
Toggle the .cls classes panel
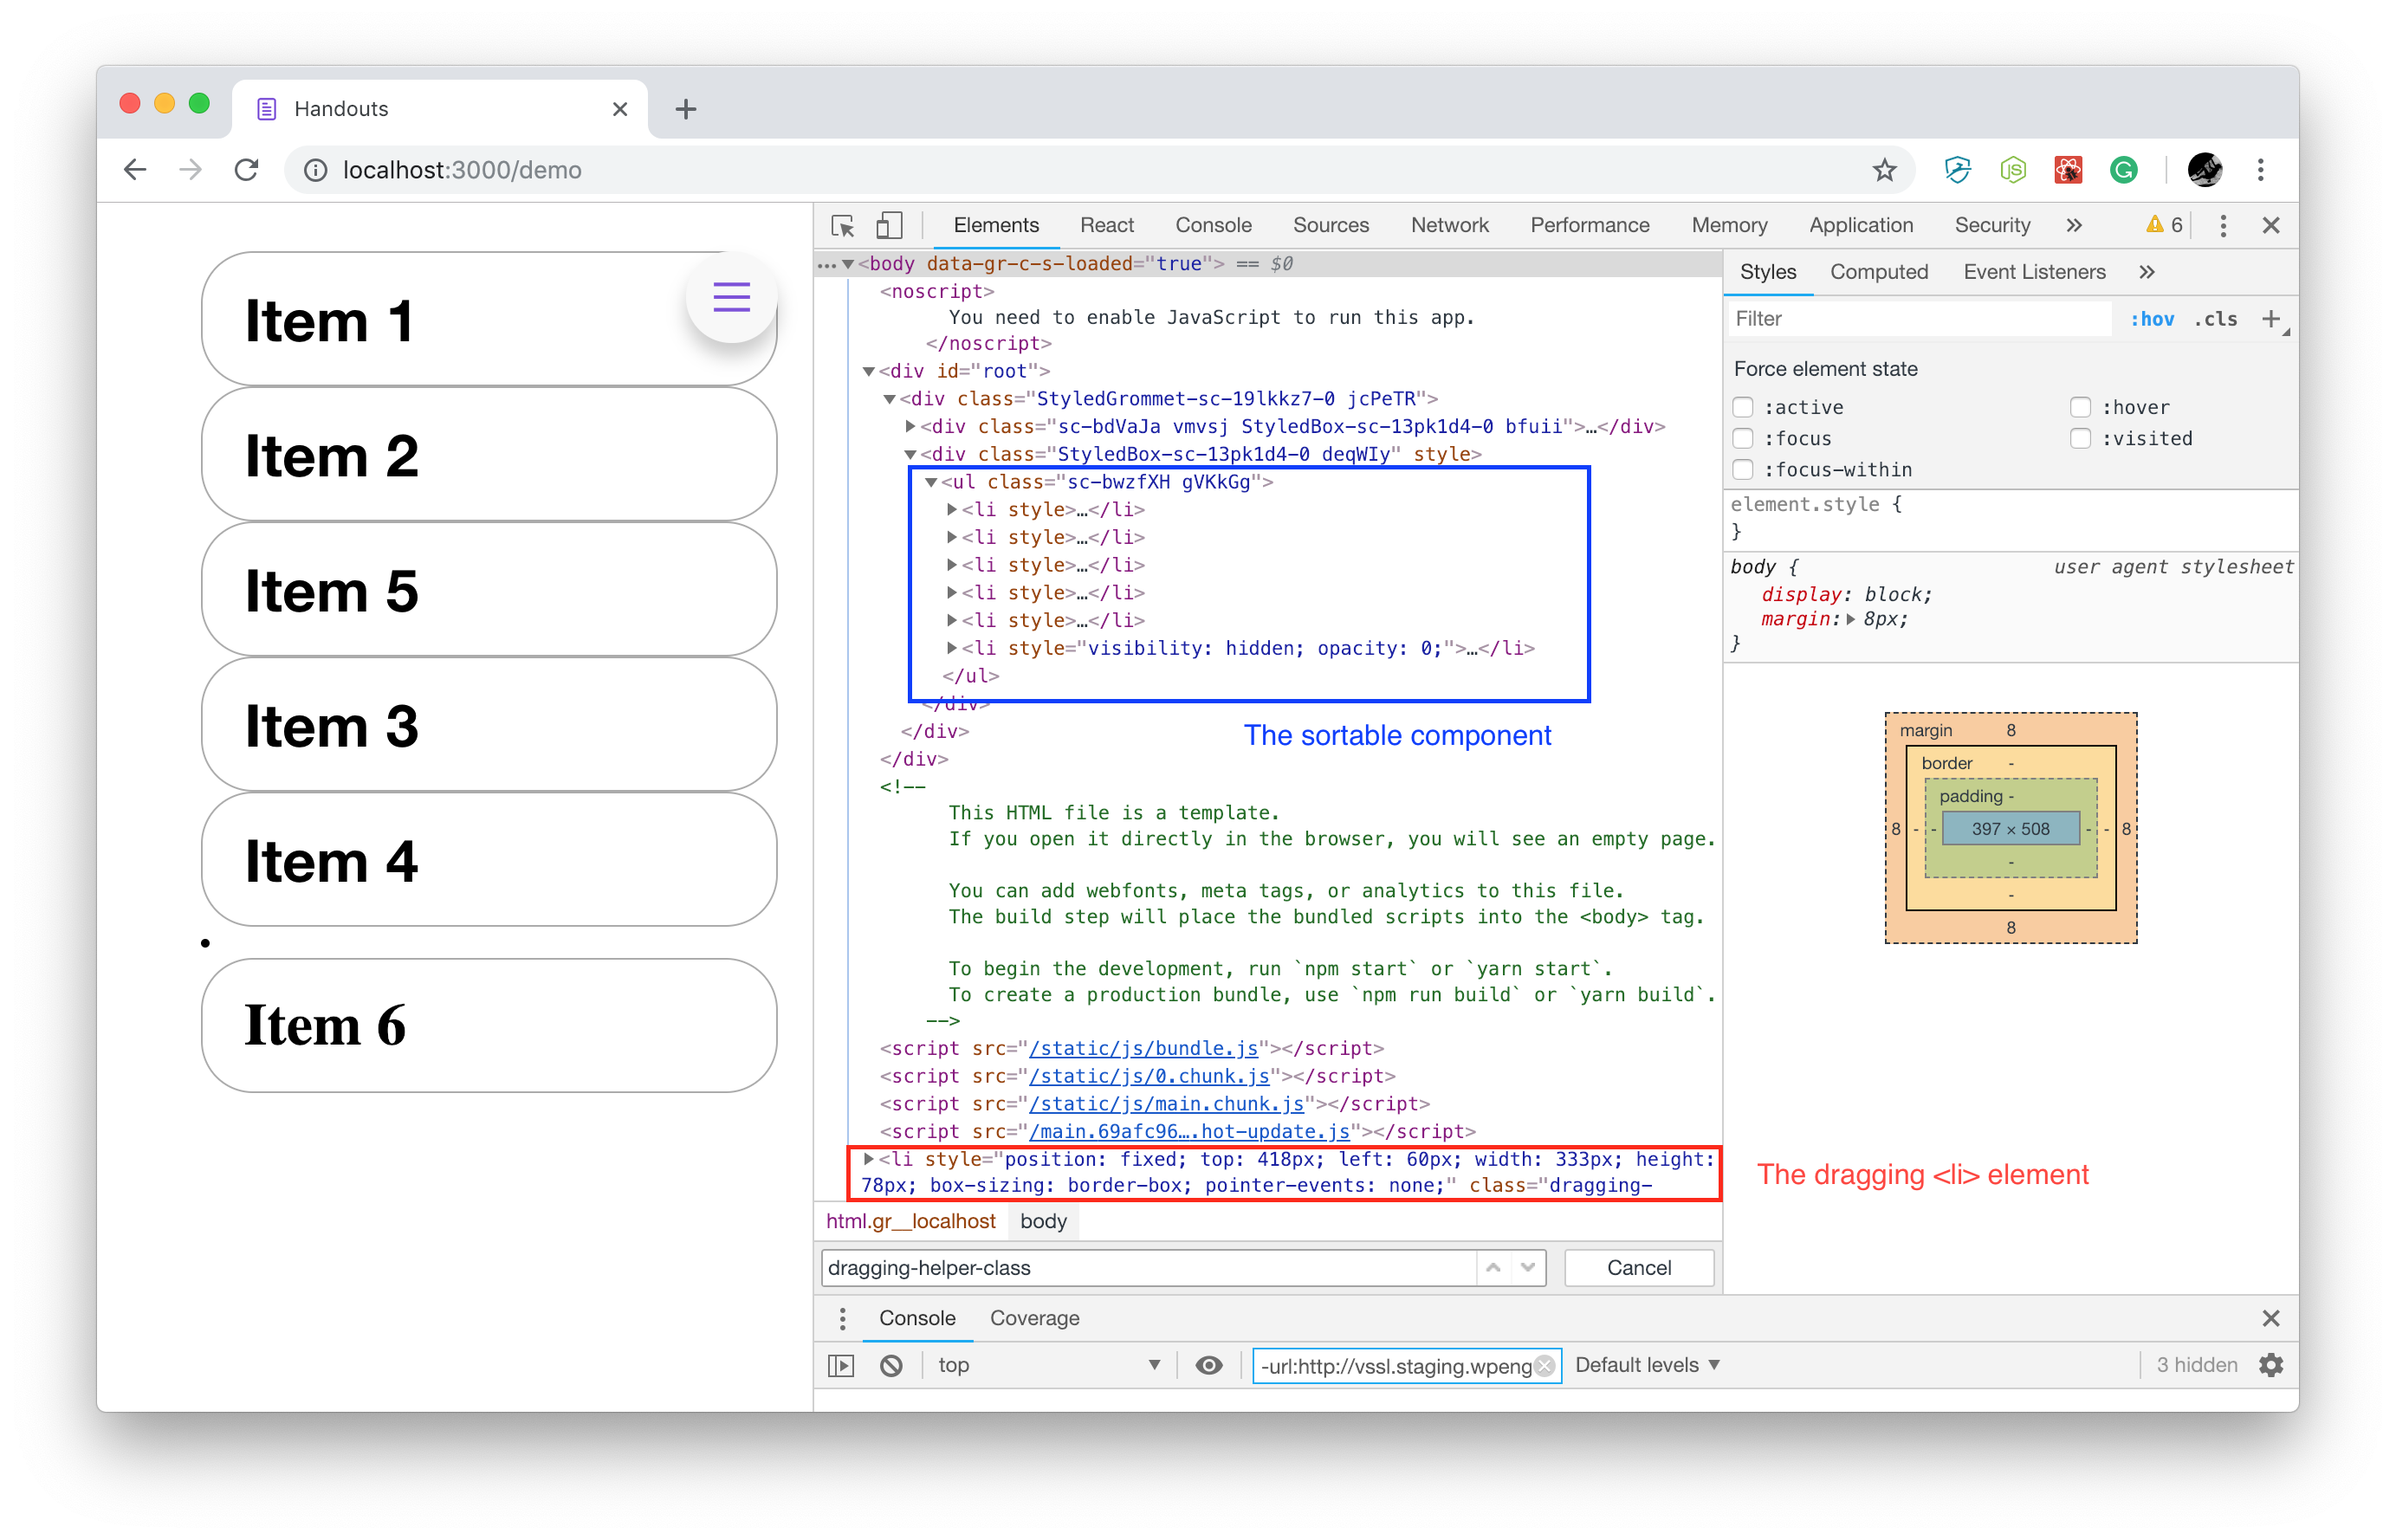(x=2215, y=319)
